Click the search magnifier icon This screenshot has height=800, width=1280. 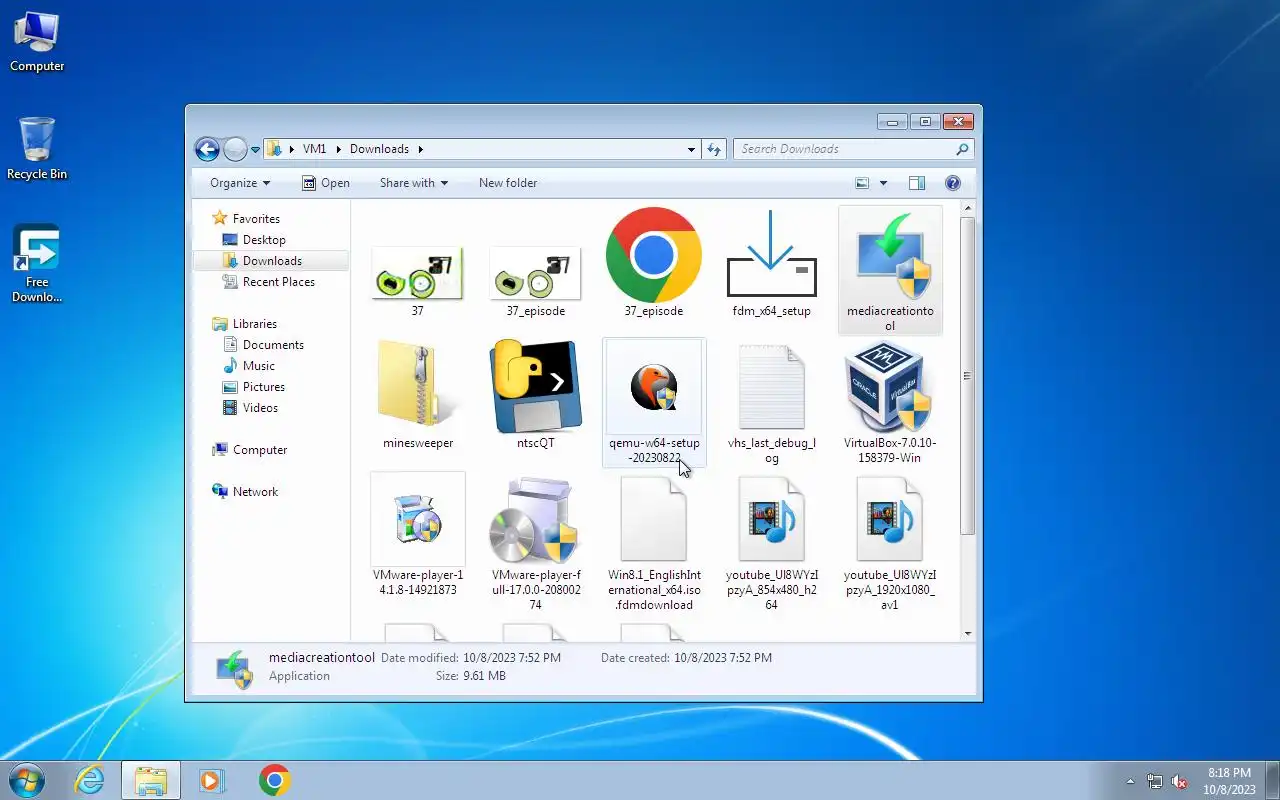click(x=962, y=149)
